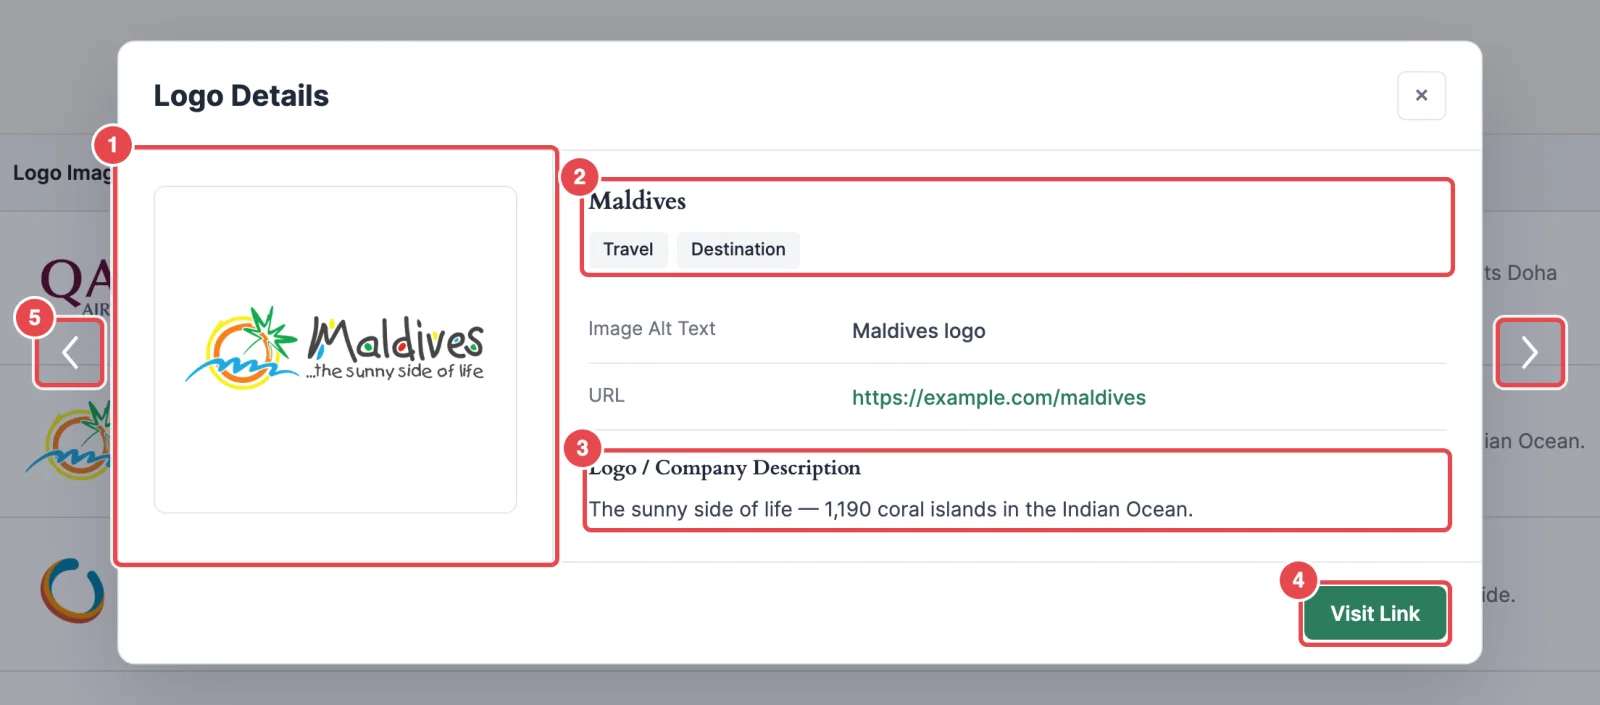The width and height of the screenshot is (1600, 705).
Task: Go to the previous logo with left chevron
Action: [70, 352]
